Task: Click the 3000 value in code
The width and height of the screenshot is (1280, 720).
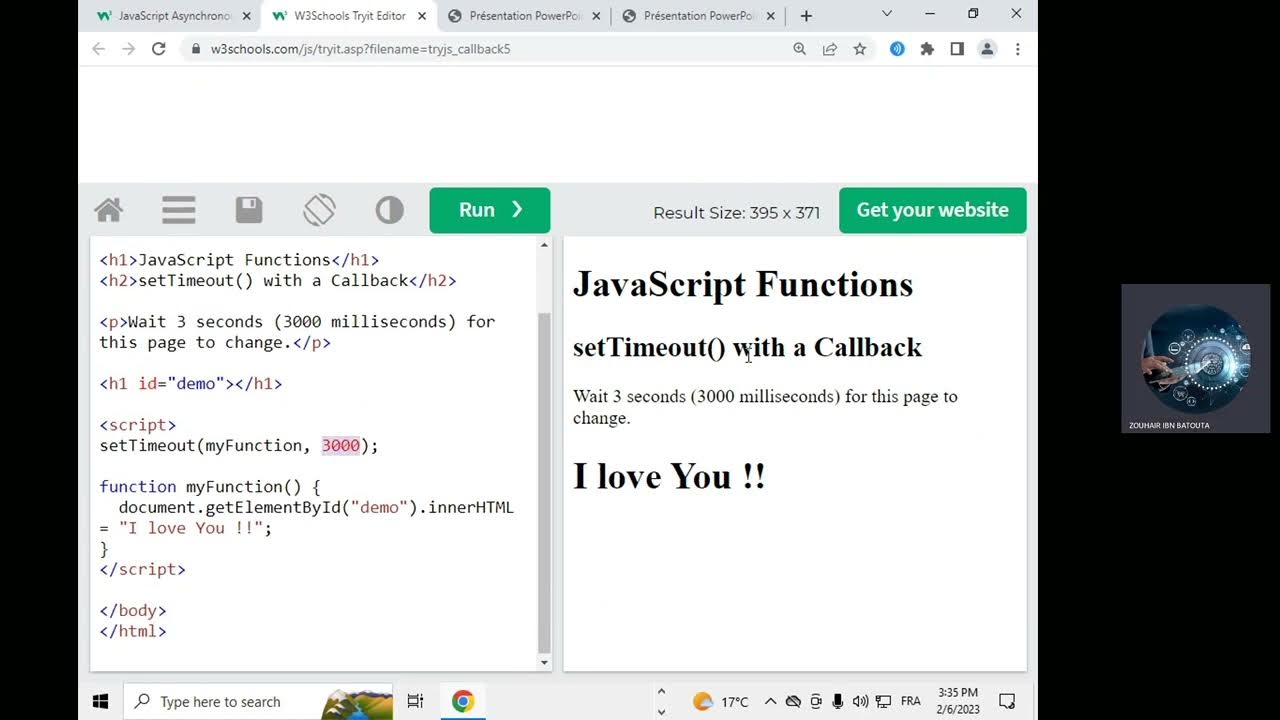Action: [x=340, y=446]
